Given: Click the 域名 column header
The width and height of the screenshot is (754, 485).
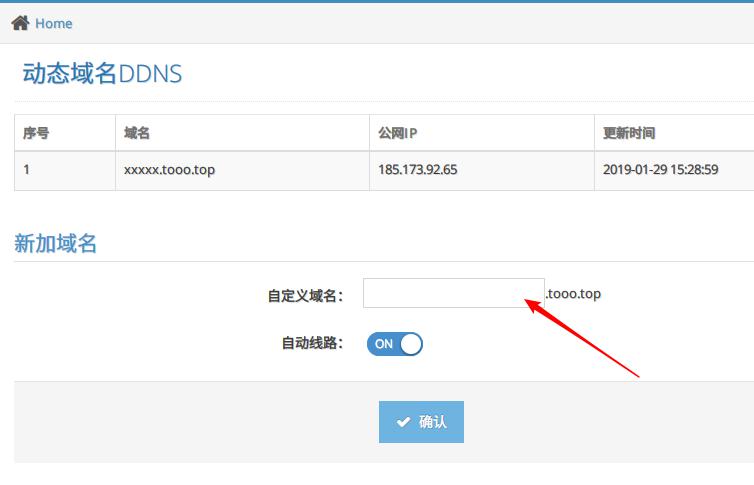Looking at the screenshot, I should click(137, 133).
